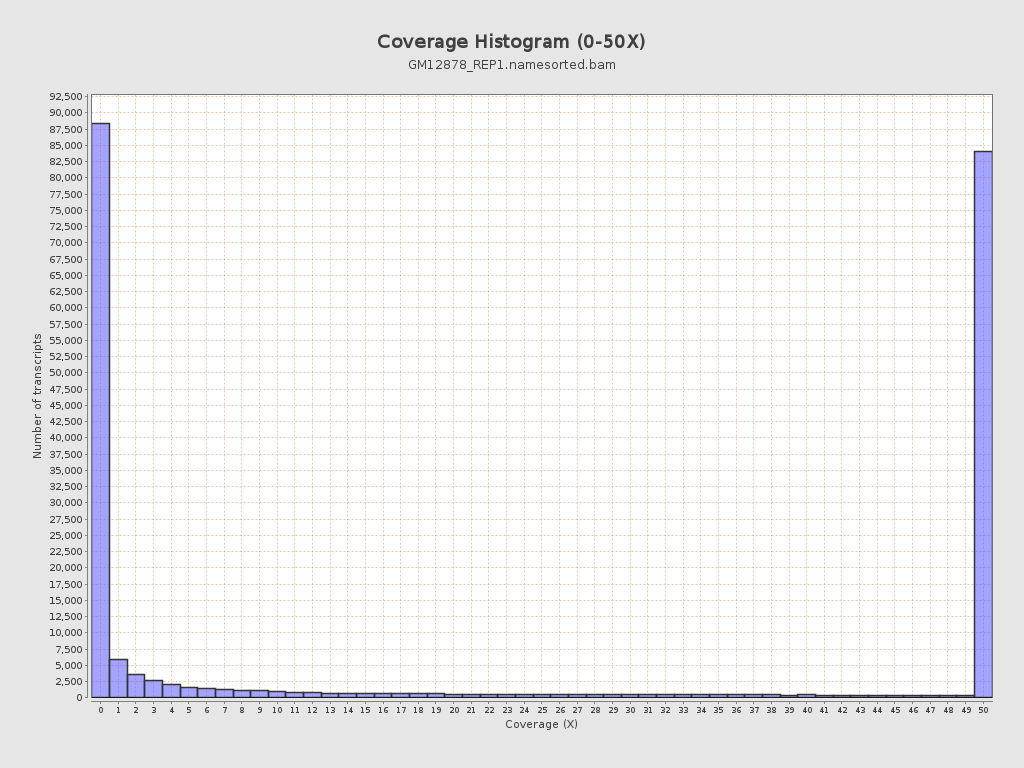The height and width of the screenshot is (768, 1024).
Task: Click the bar above coverage value 1
Action: (x=117, y=678)
